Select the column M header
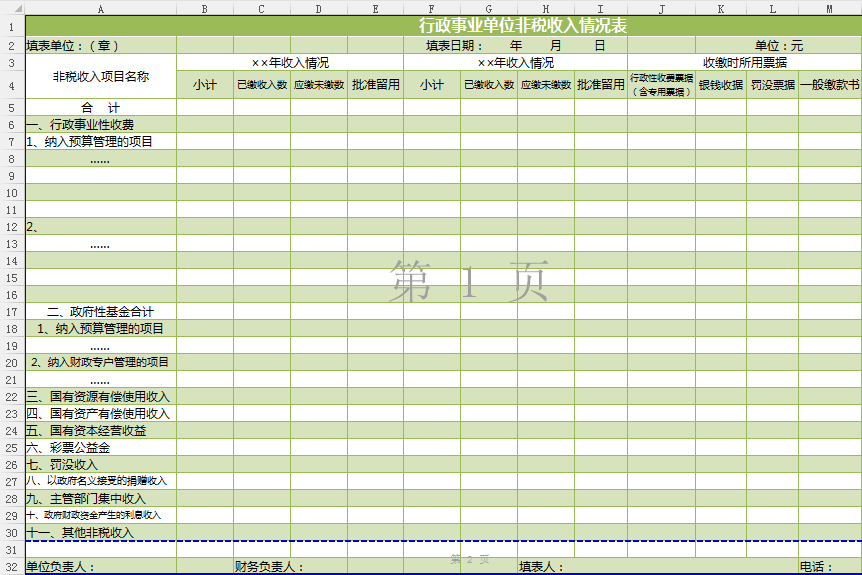 (829, 9)
